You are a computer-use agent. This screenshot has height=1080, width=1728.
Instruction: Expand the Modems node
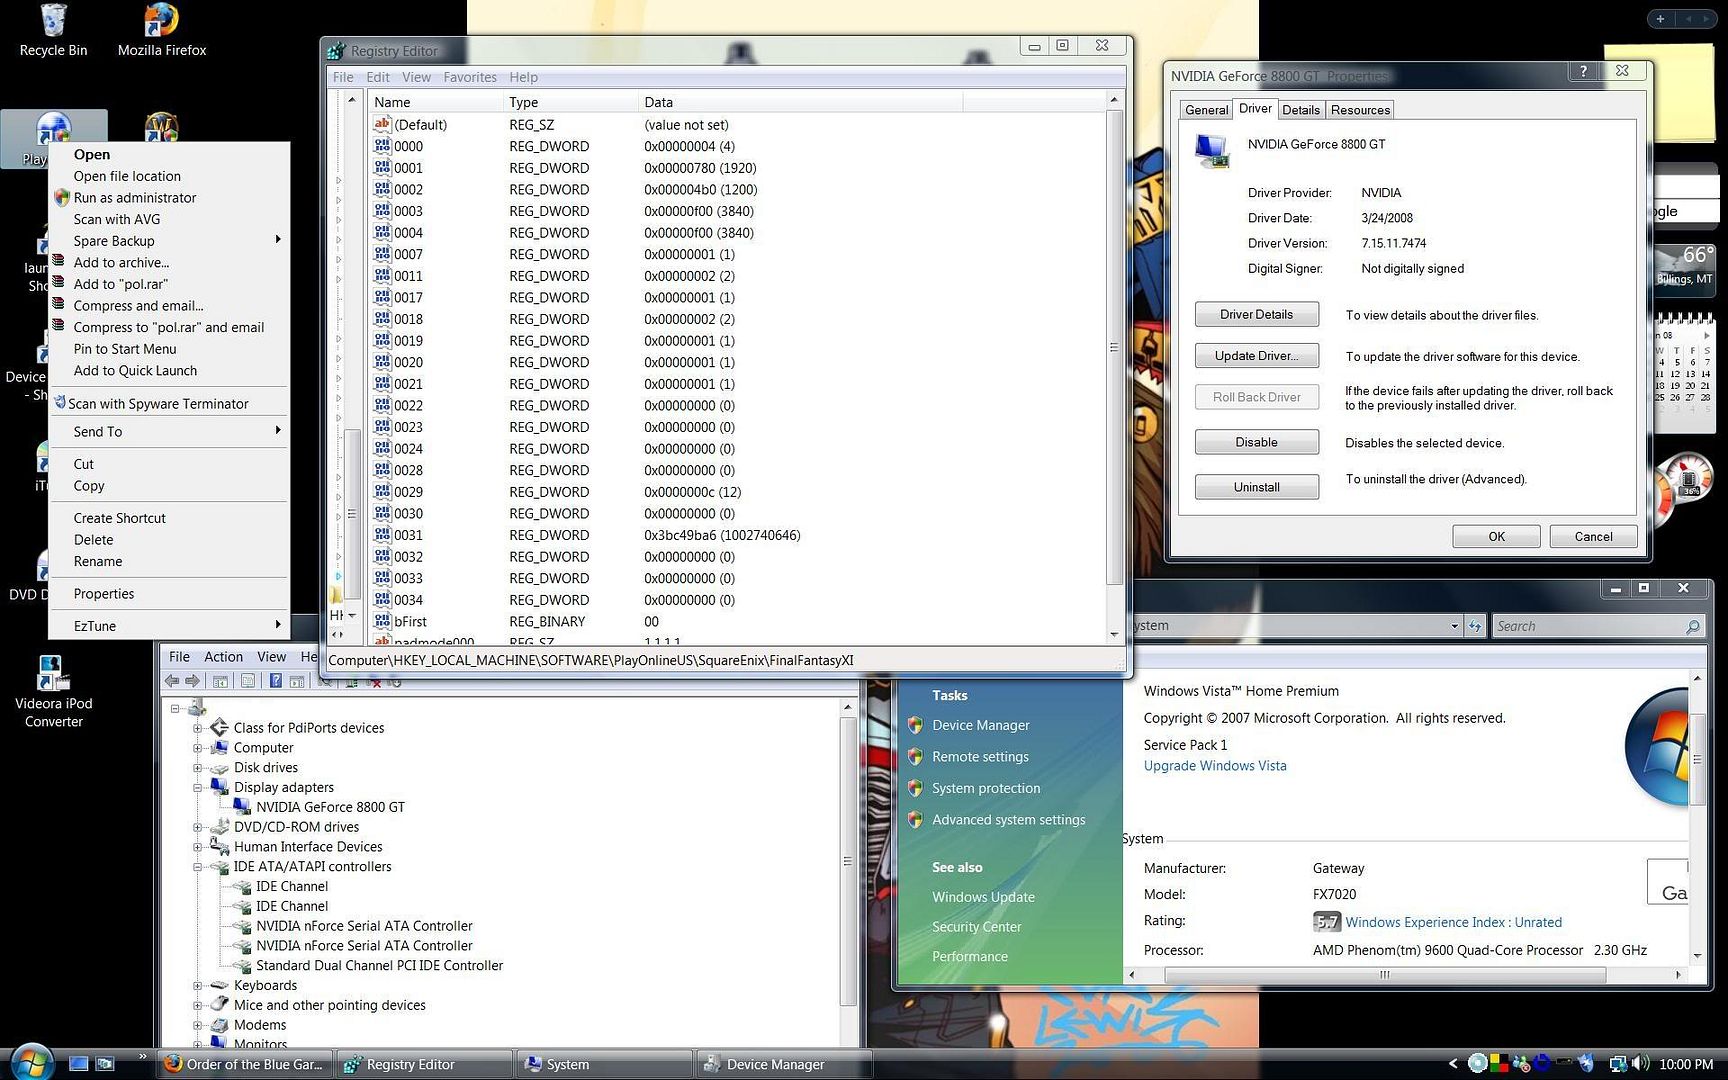coord(197,1025)
